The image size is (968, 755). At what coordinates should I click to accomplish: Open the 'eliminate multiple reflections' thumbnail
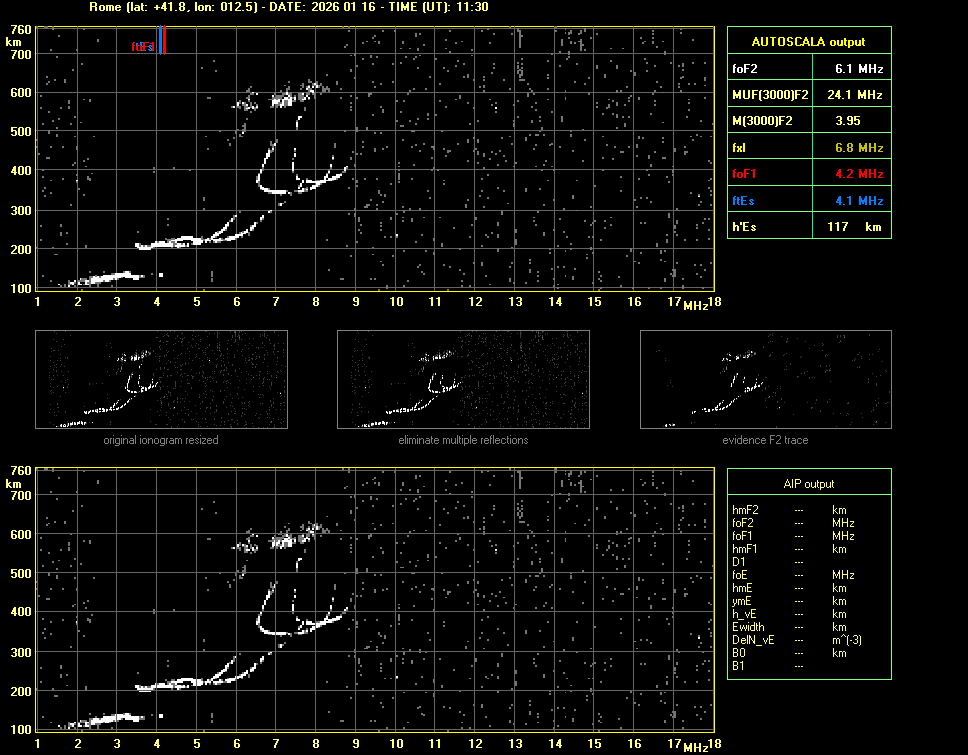[463, 380]
